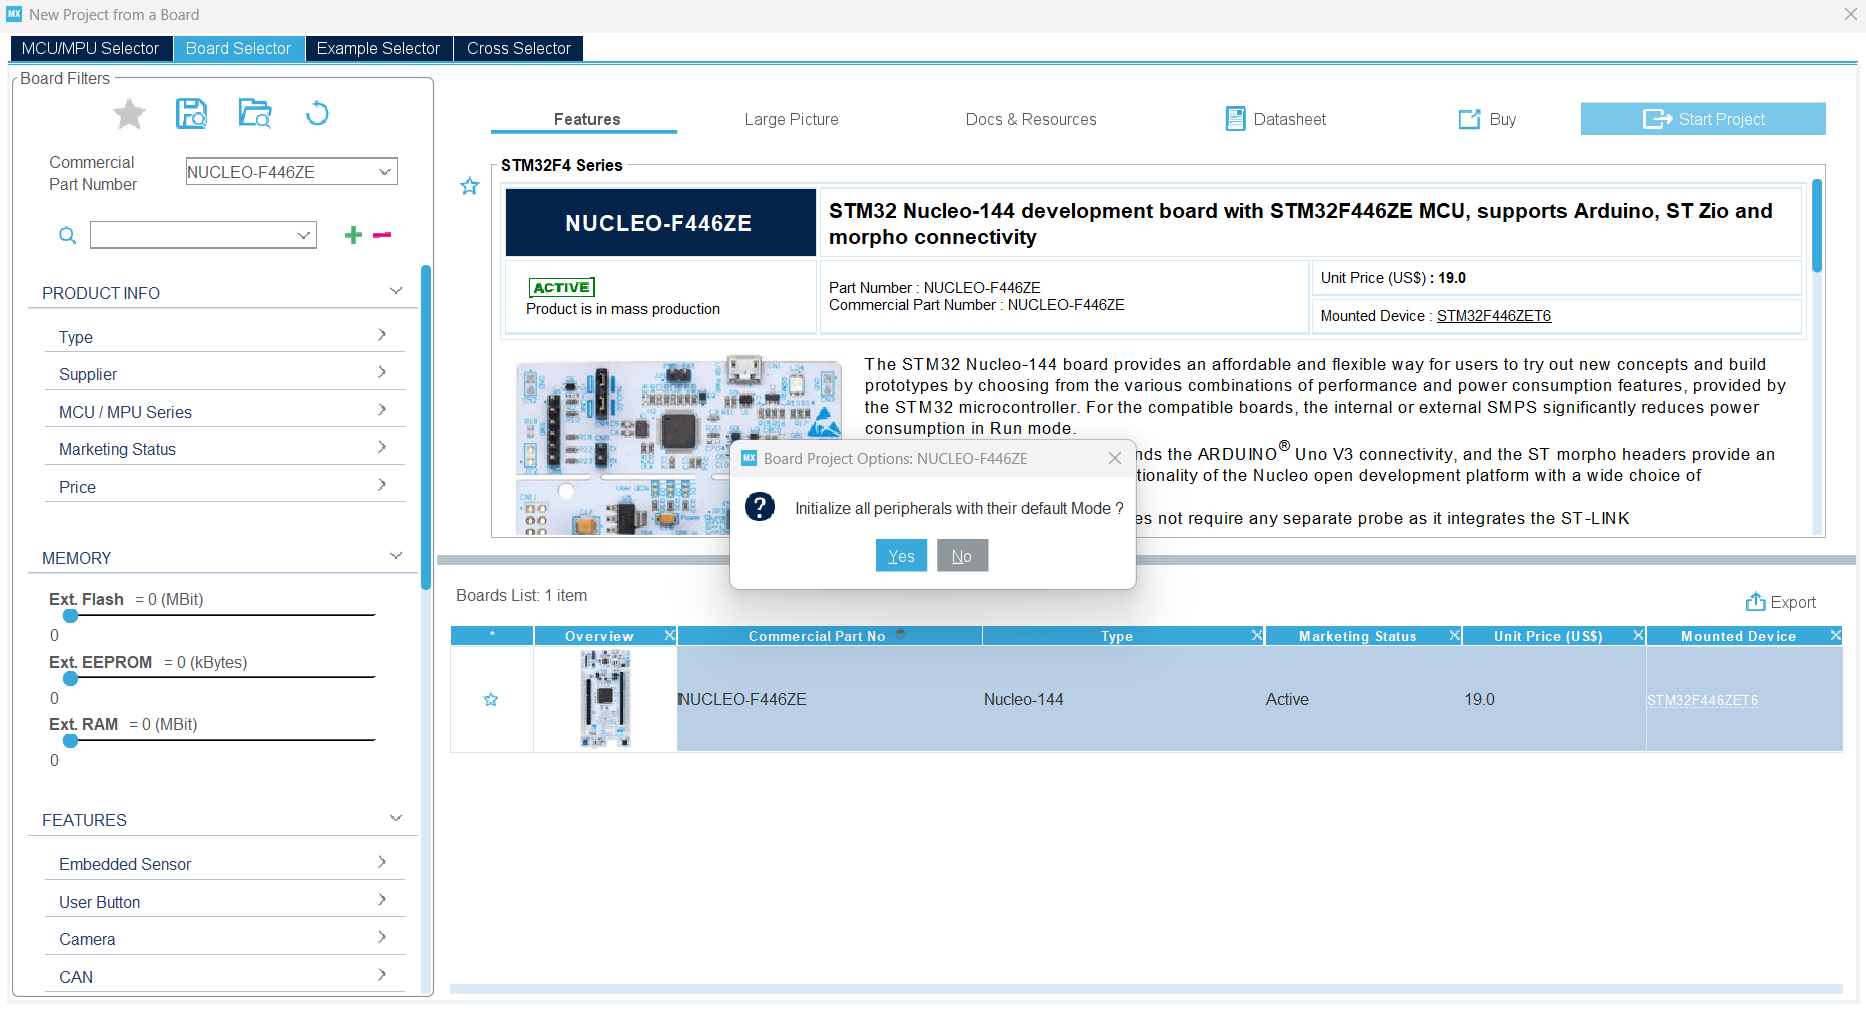Expand the MCU / MPU Series filter

(x=382, y=410)
